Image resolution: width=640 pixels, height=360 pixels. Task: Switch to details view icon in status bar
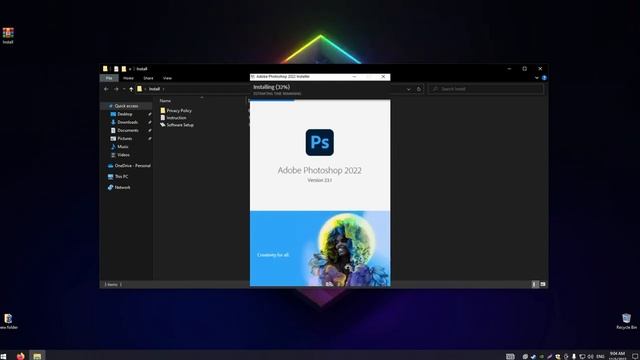coord(535,284)
